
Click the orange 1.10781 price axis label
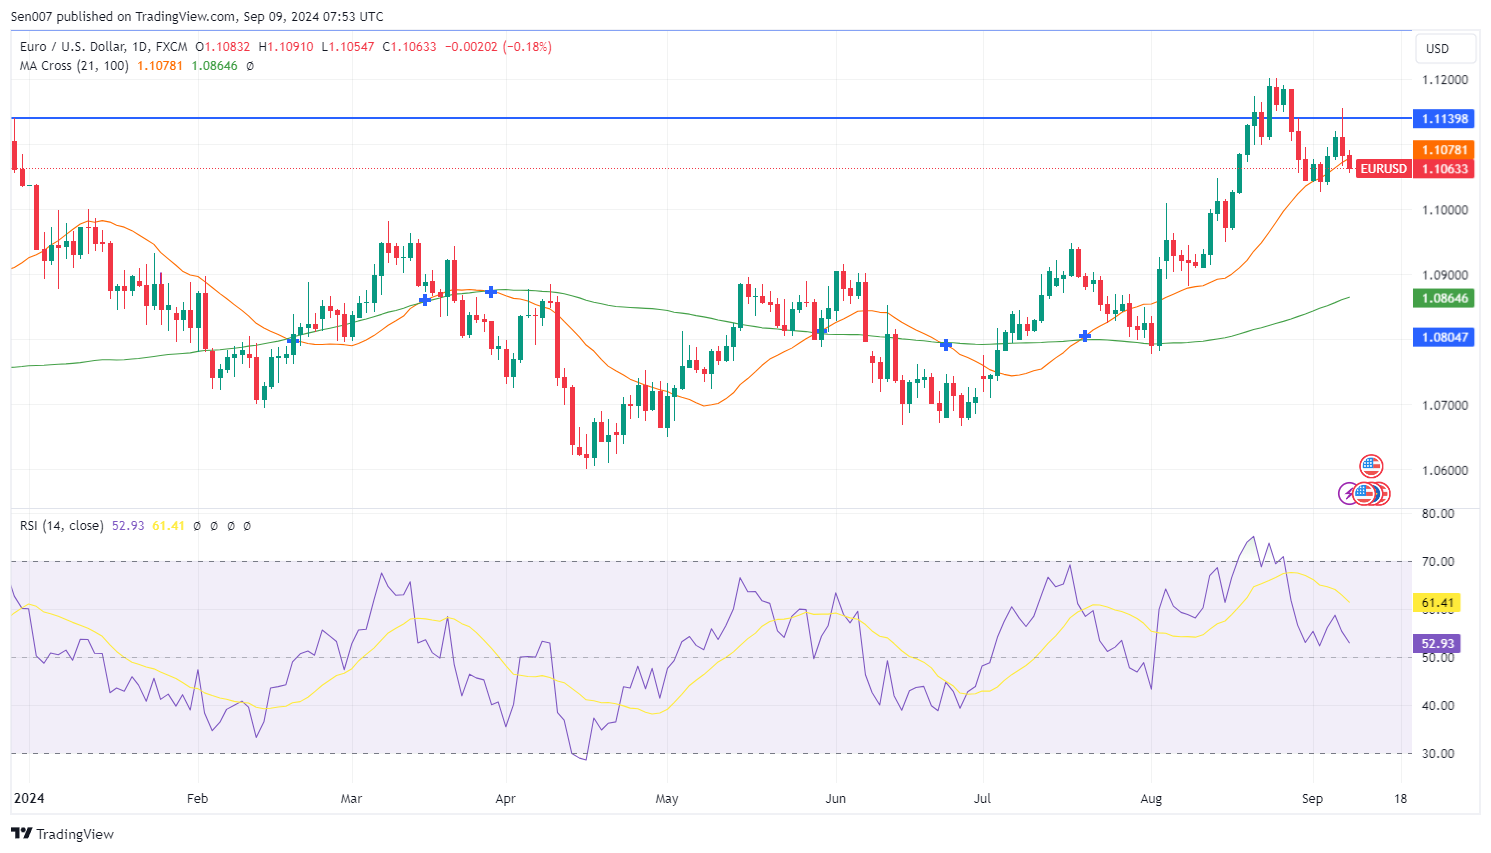click(1445, 150)
